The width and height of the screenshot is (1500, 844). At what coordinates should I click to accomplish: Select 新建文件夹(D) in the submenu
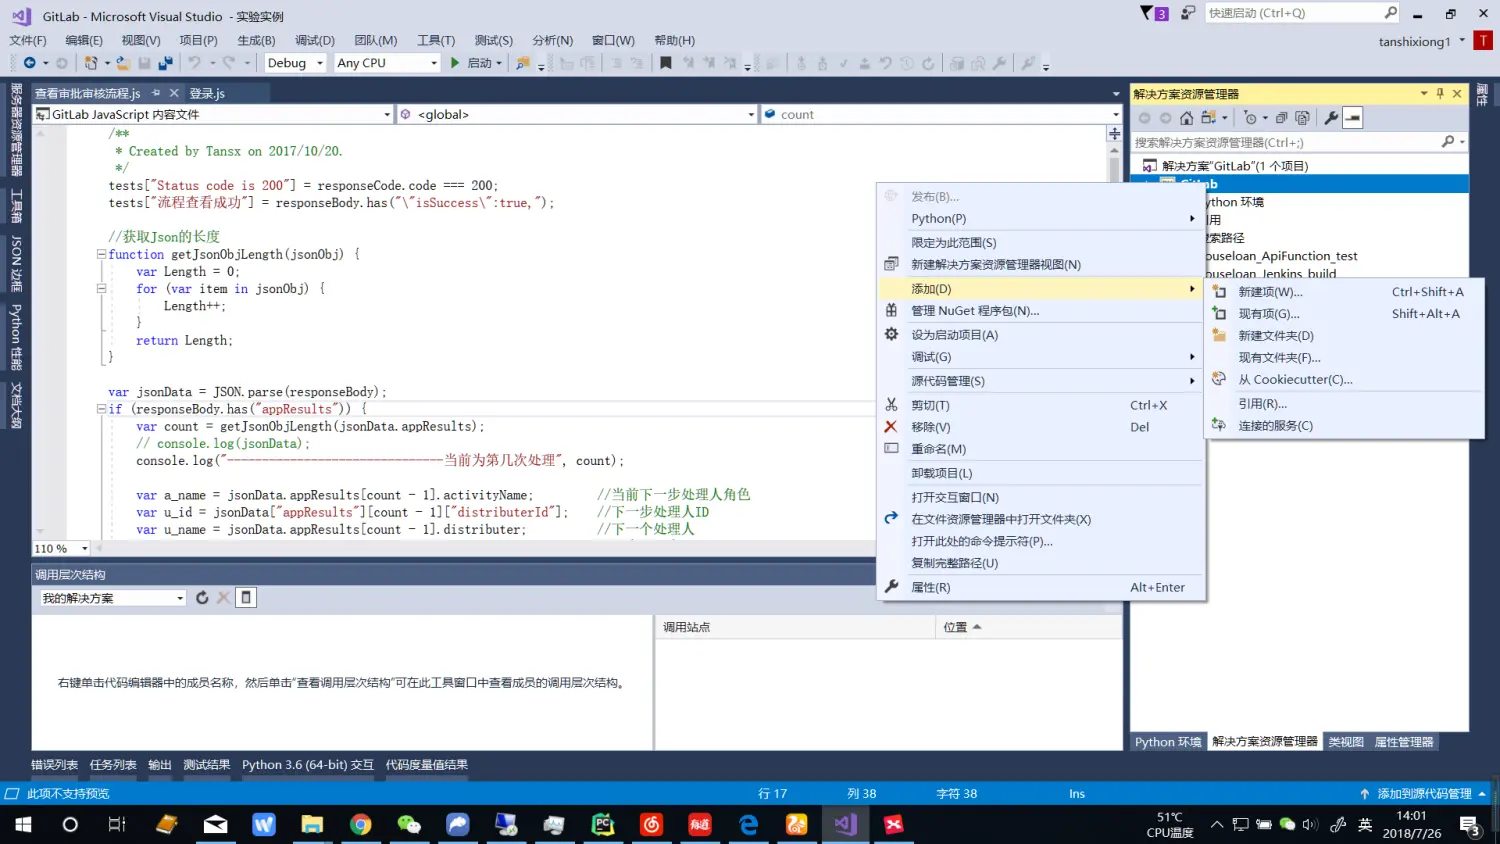[1344, 336]
